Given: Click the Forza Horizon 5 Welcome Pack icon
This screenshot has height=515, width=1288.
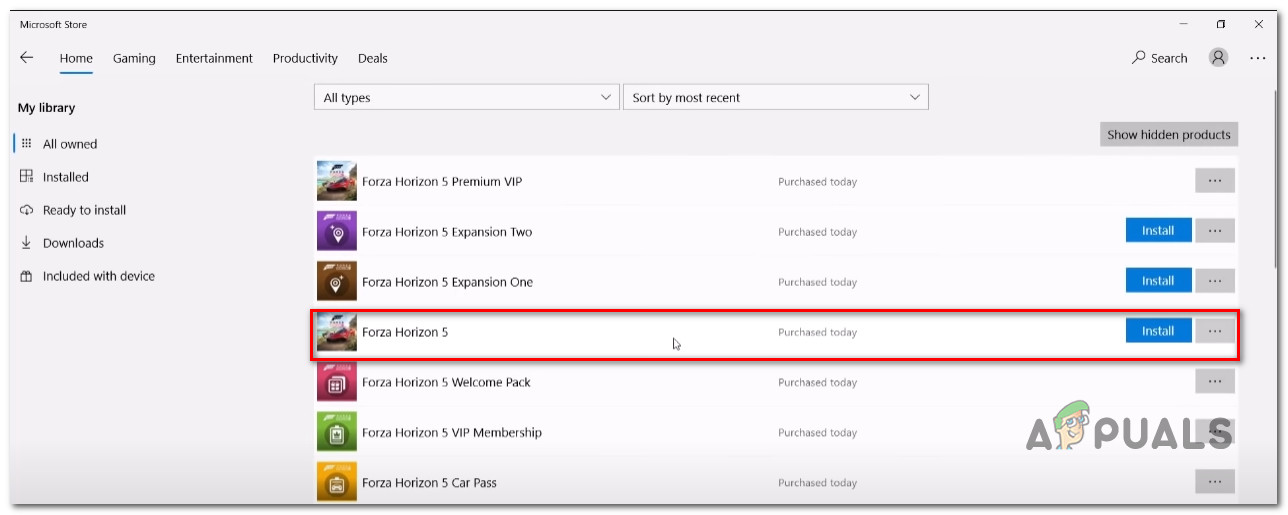Looking at the screenshot, I should (336, 382).
